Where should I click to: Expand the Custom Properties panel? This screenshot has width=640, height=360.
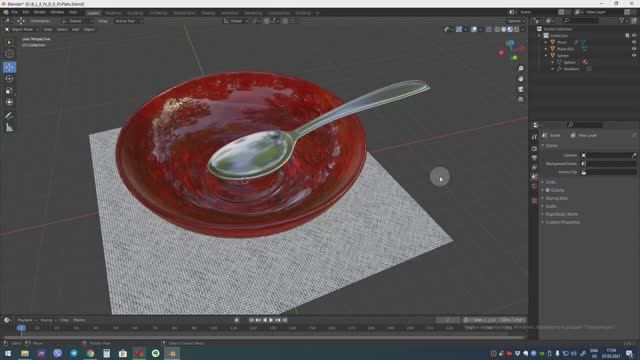[562, 222]
